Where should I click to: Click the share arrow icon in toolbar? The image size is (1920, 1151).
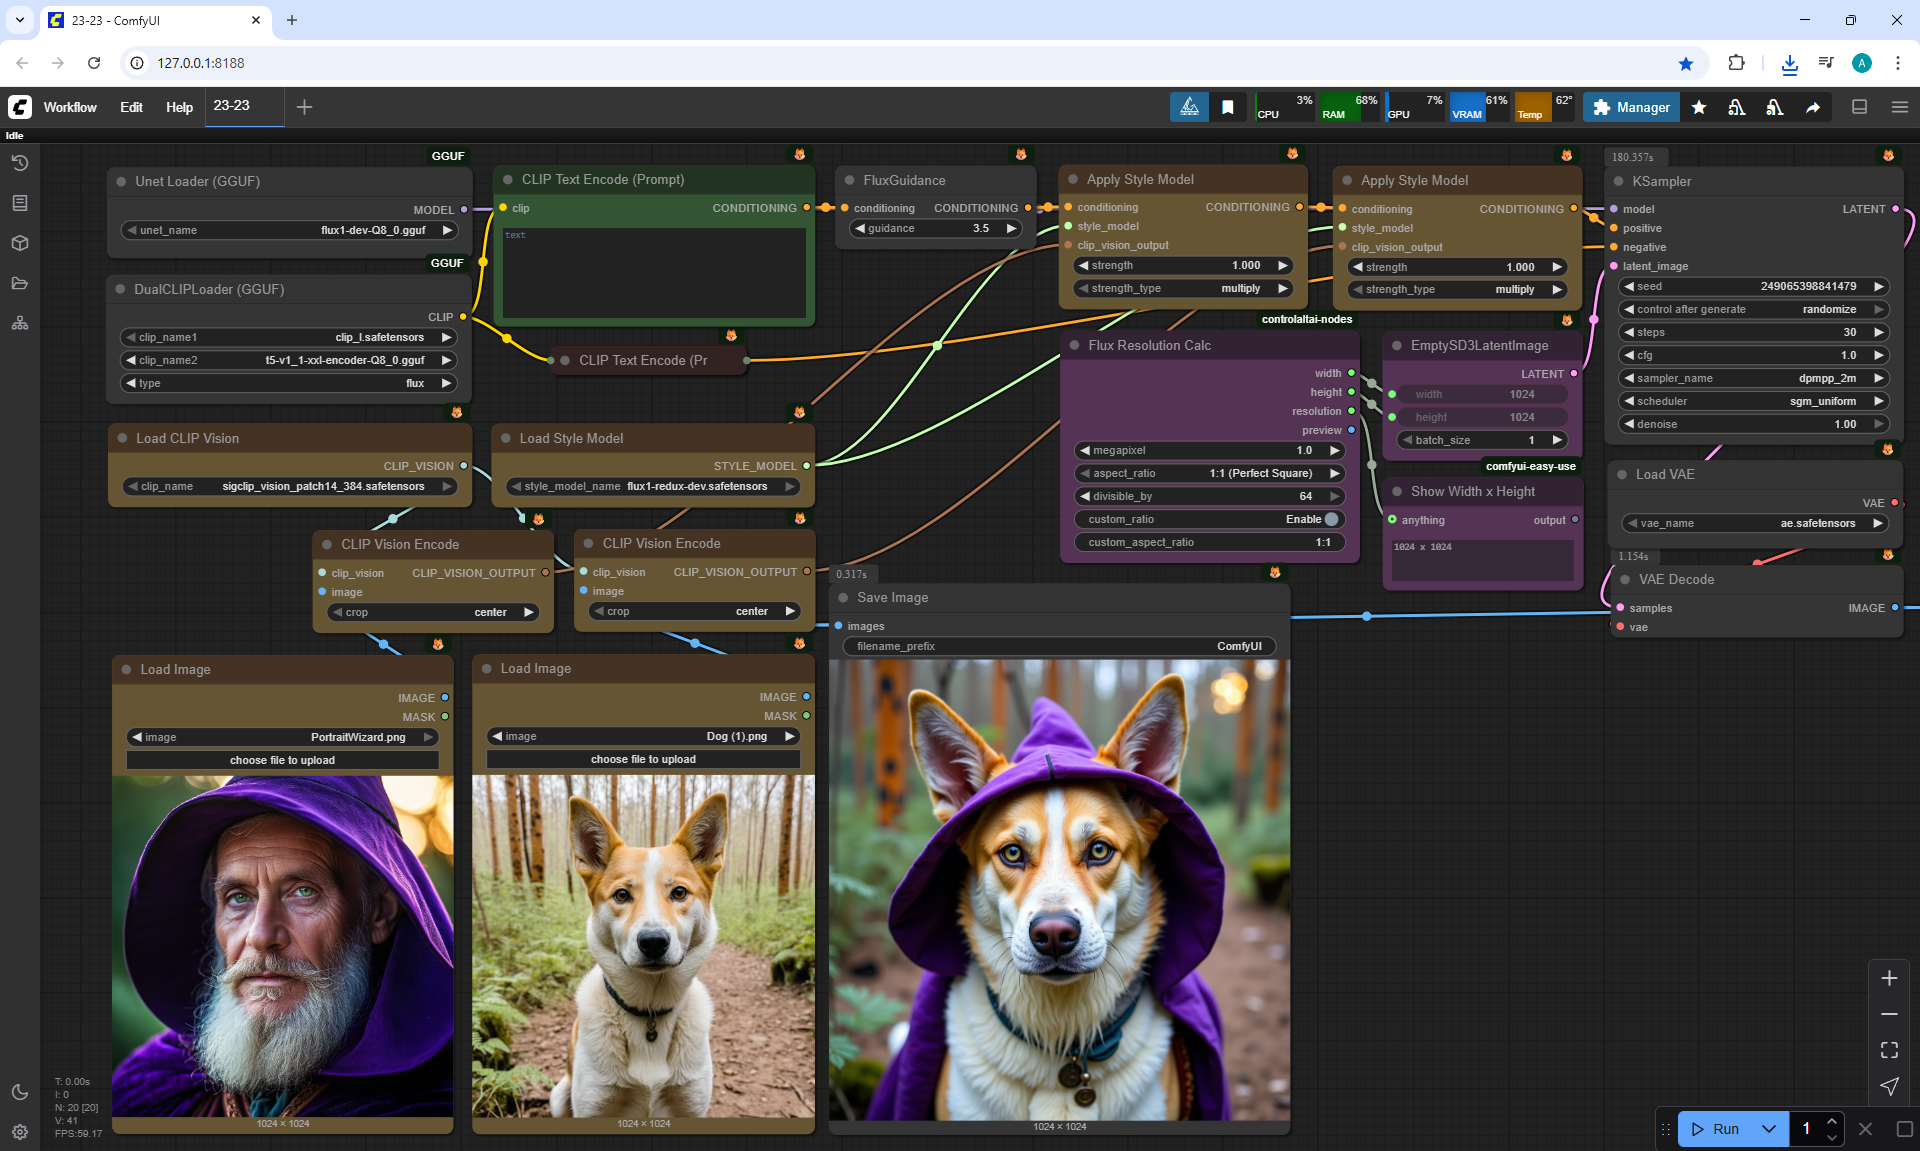point(1813,107)
